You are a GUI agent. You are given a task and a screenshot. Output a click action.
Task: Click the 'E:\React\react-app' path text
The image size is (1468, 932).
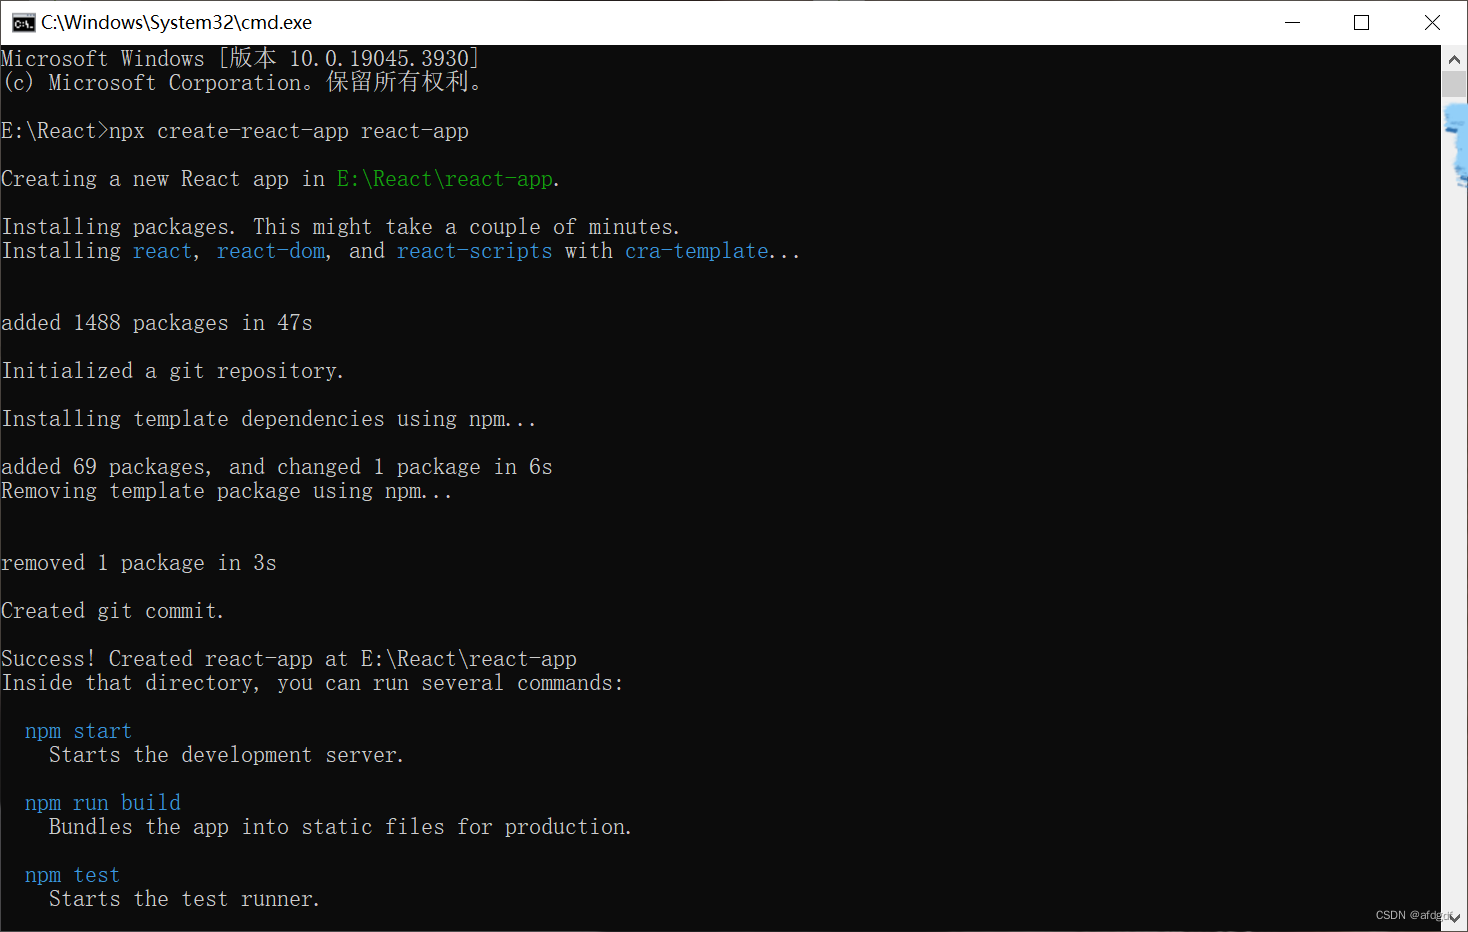click(x=444, y=178)
